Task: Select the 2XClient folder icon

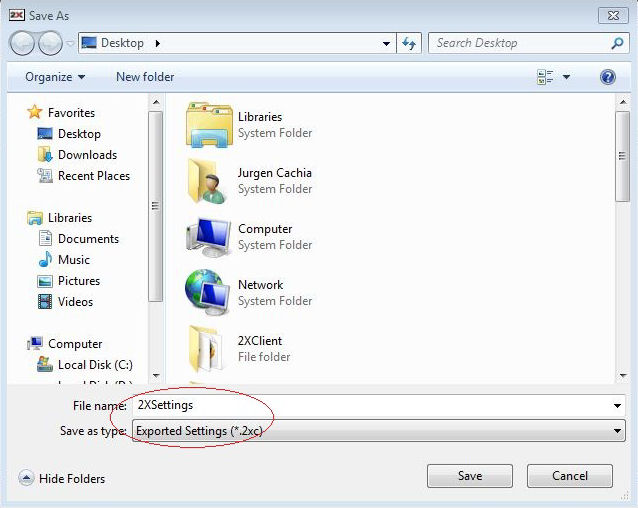Action: point(205,348)
